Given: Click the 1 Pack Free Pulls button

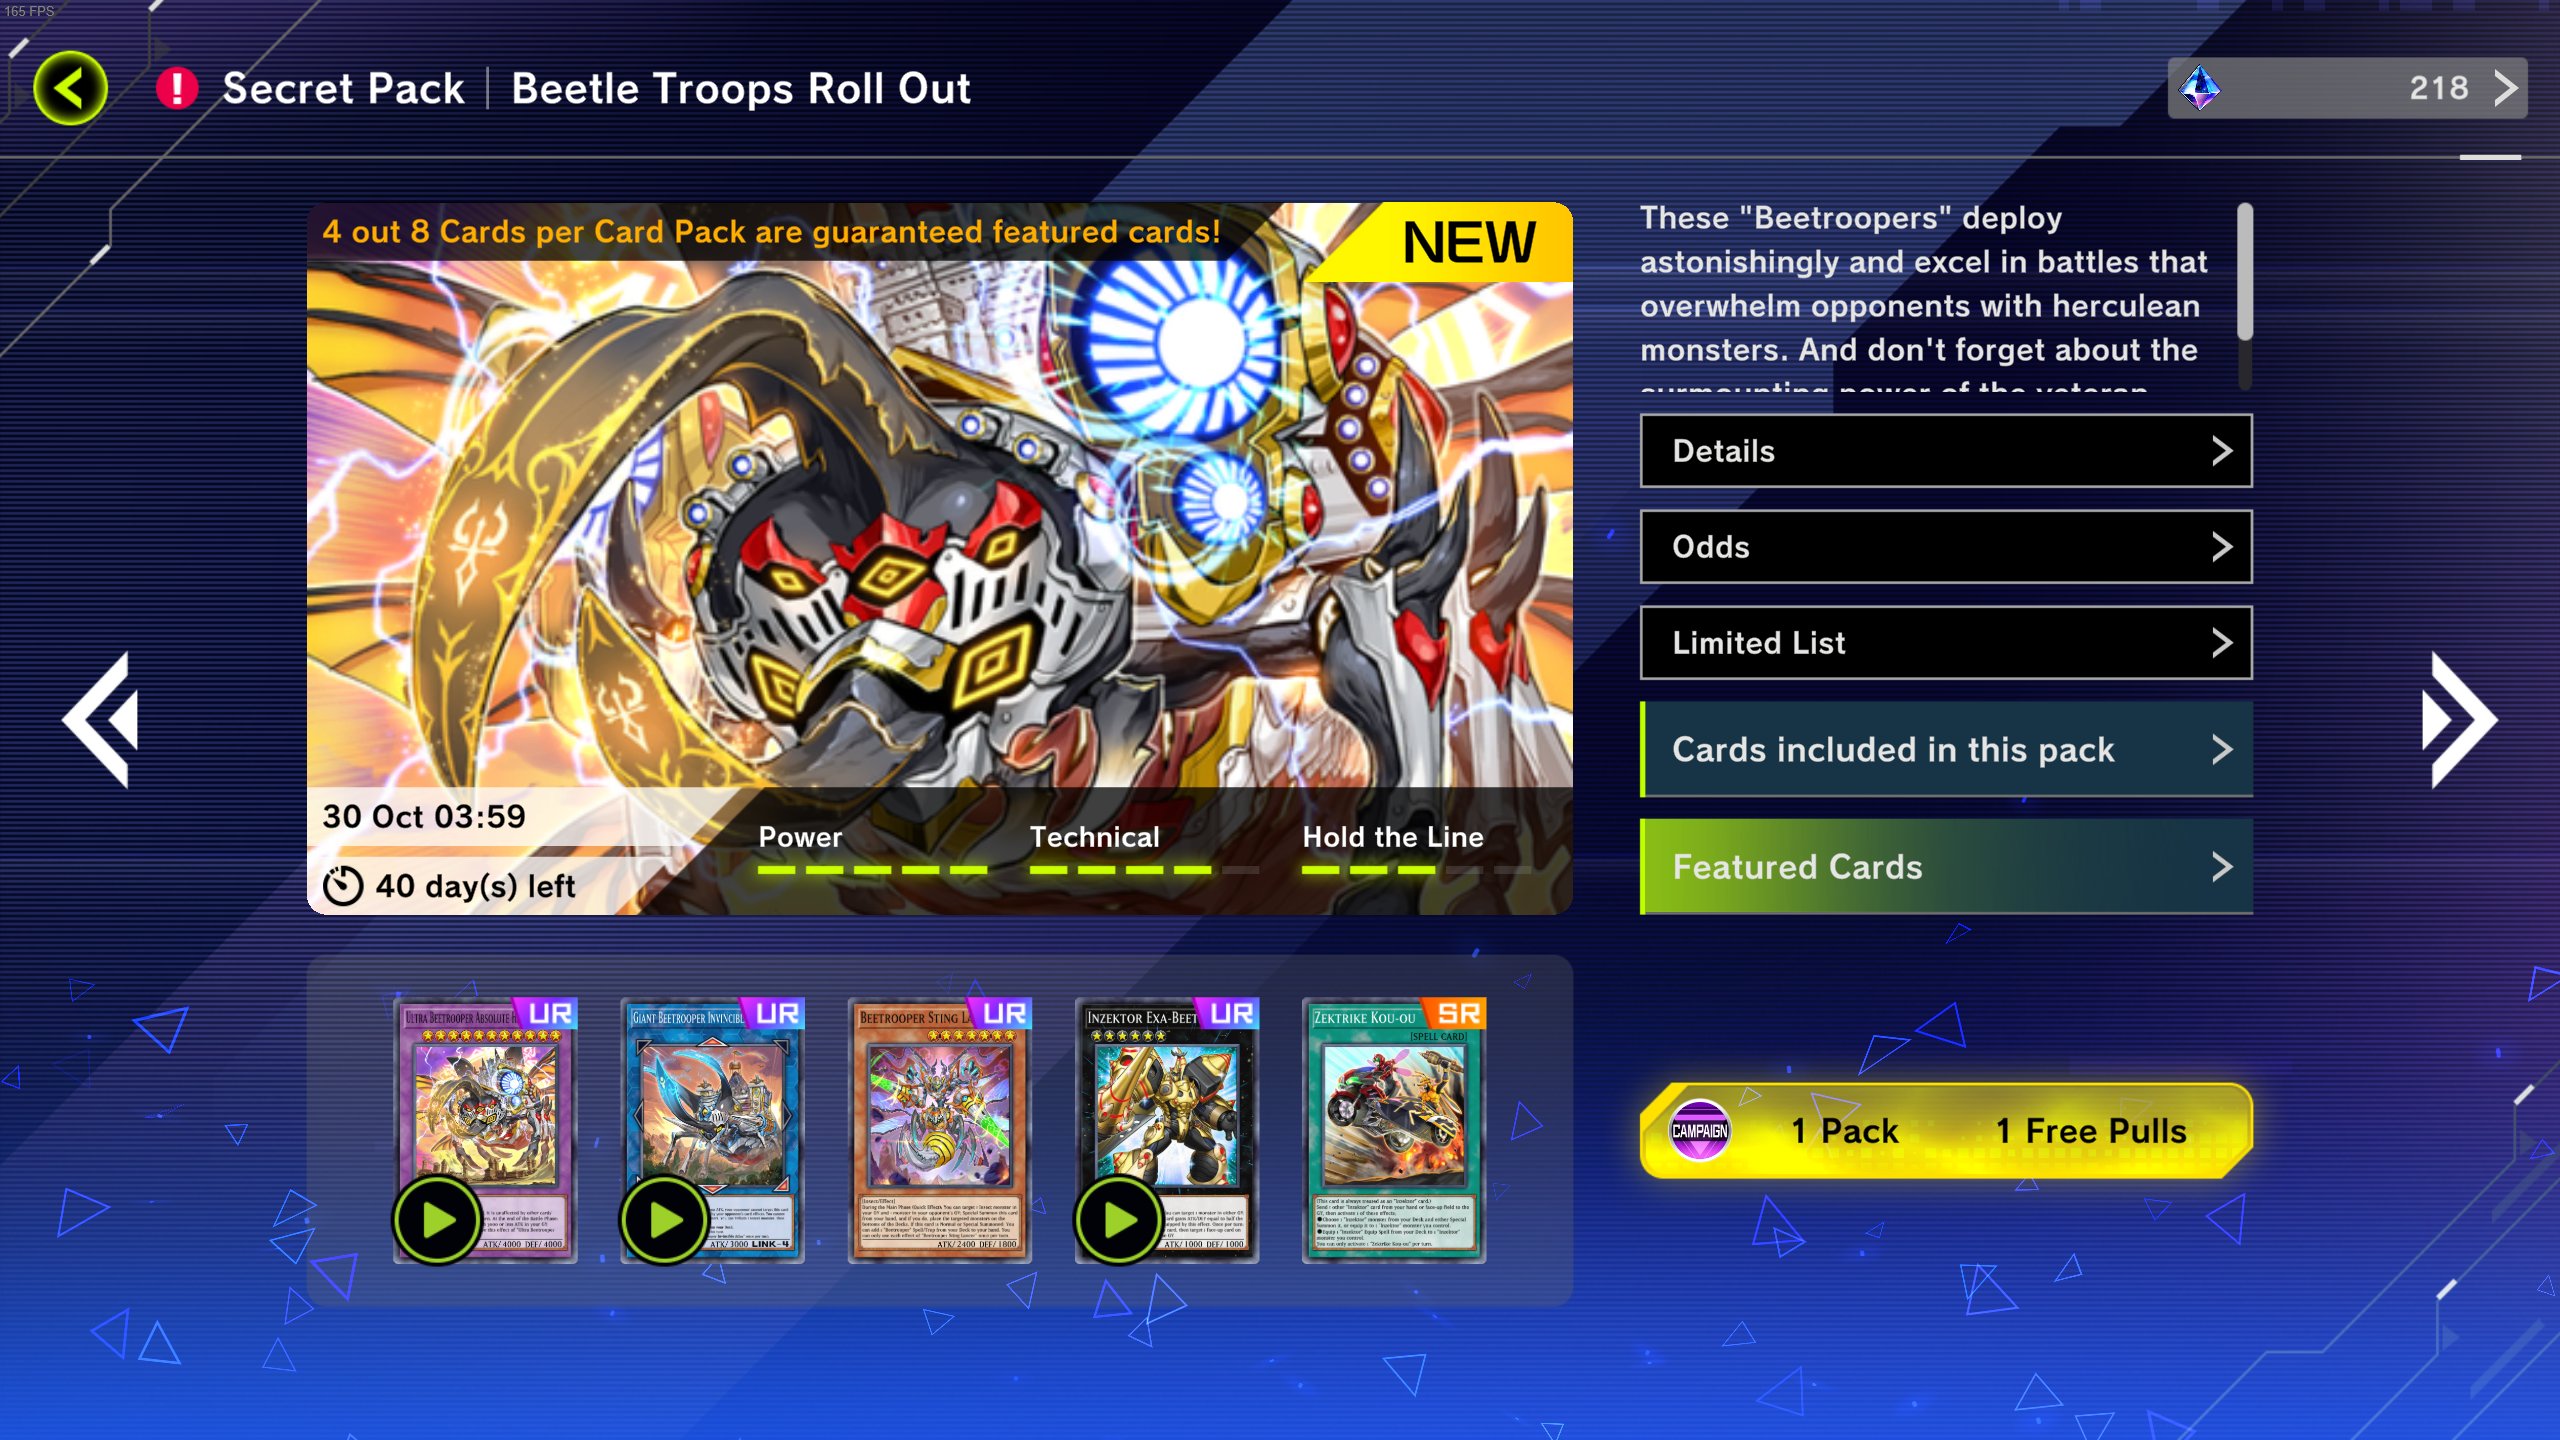Looking at the screenshot, I should 1946,1130.
